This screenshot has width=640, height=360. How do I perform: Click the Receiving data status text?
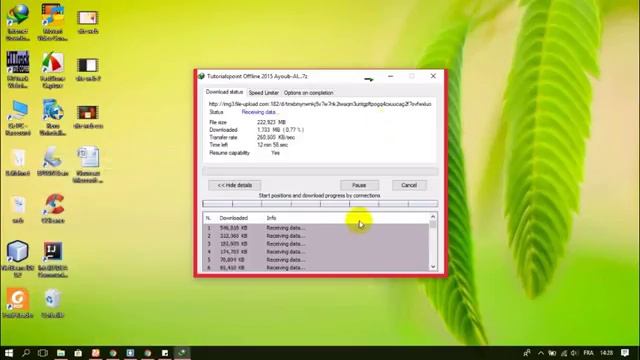pyautogui.click(x=259, y=112)
